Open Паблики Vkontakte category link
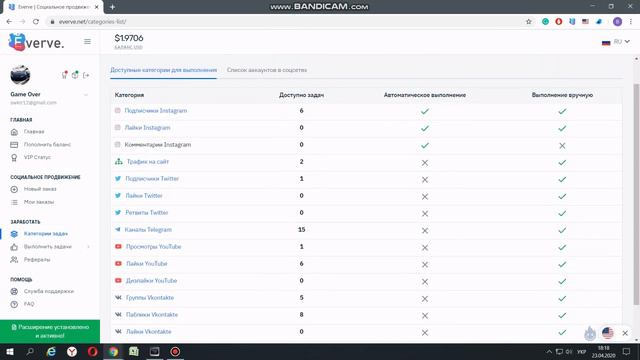Image resolution: width=640 pixels, height=360 pixels. pos(152,315)
